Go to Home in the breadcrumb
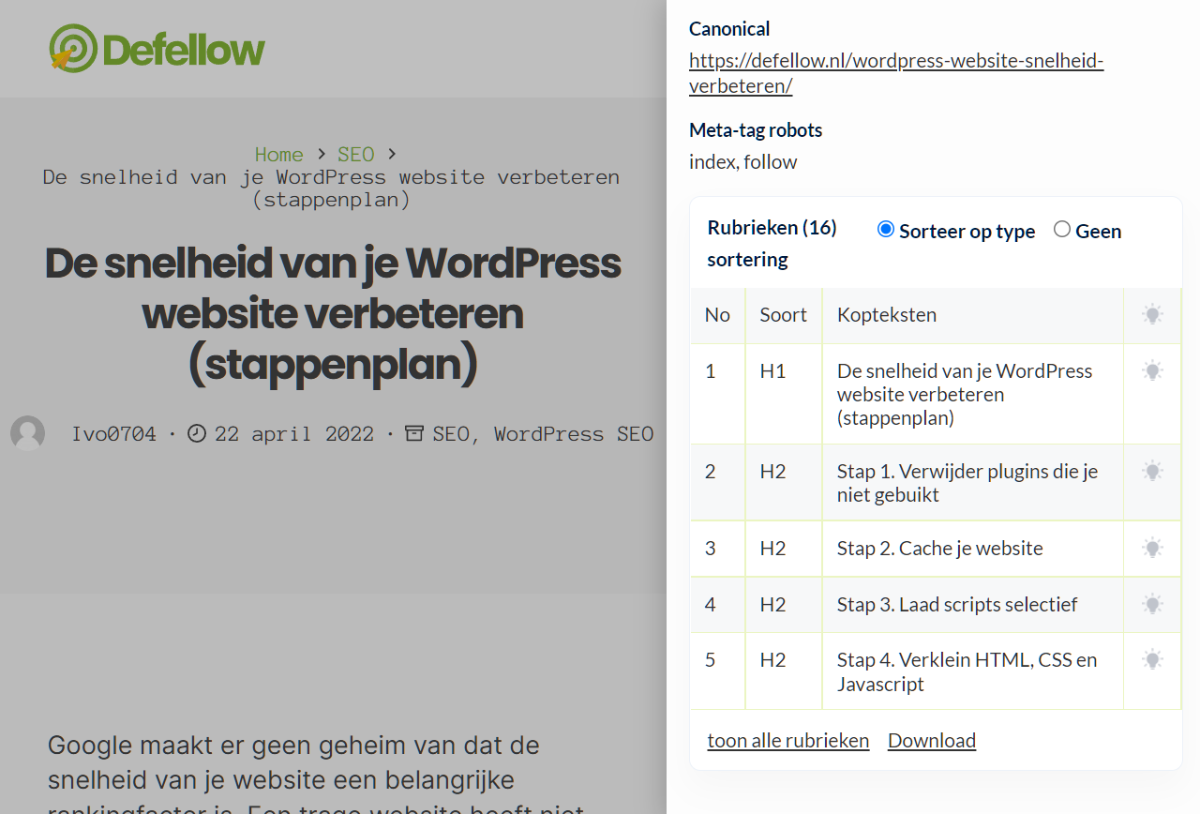This screenshot has height=814, width=1200. pyautogui.click(x=279, y=154)
